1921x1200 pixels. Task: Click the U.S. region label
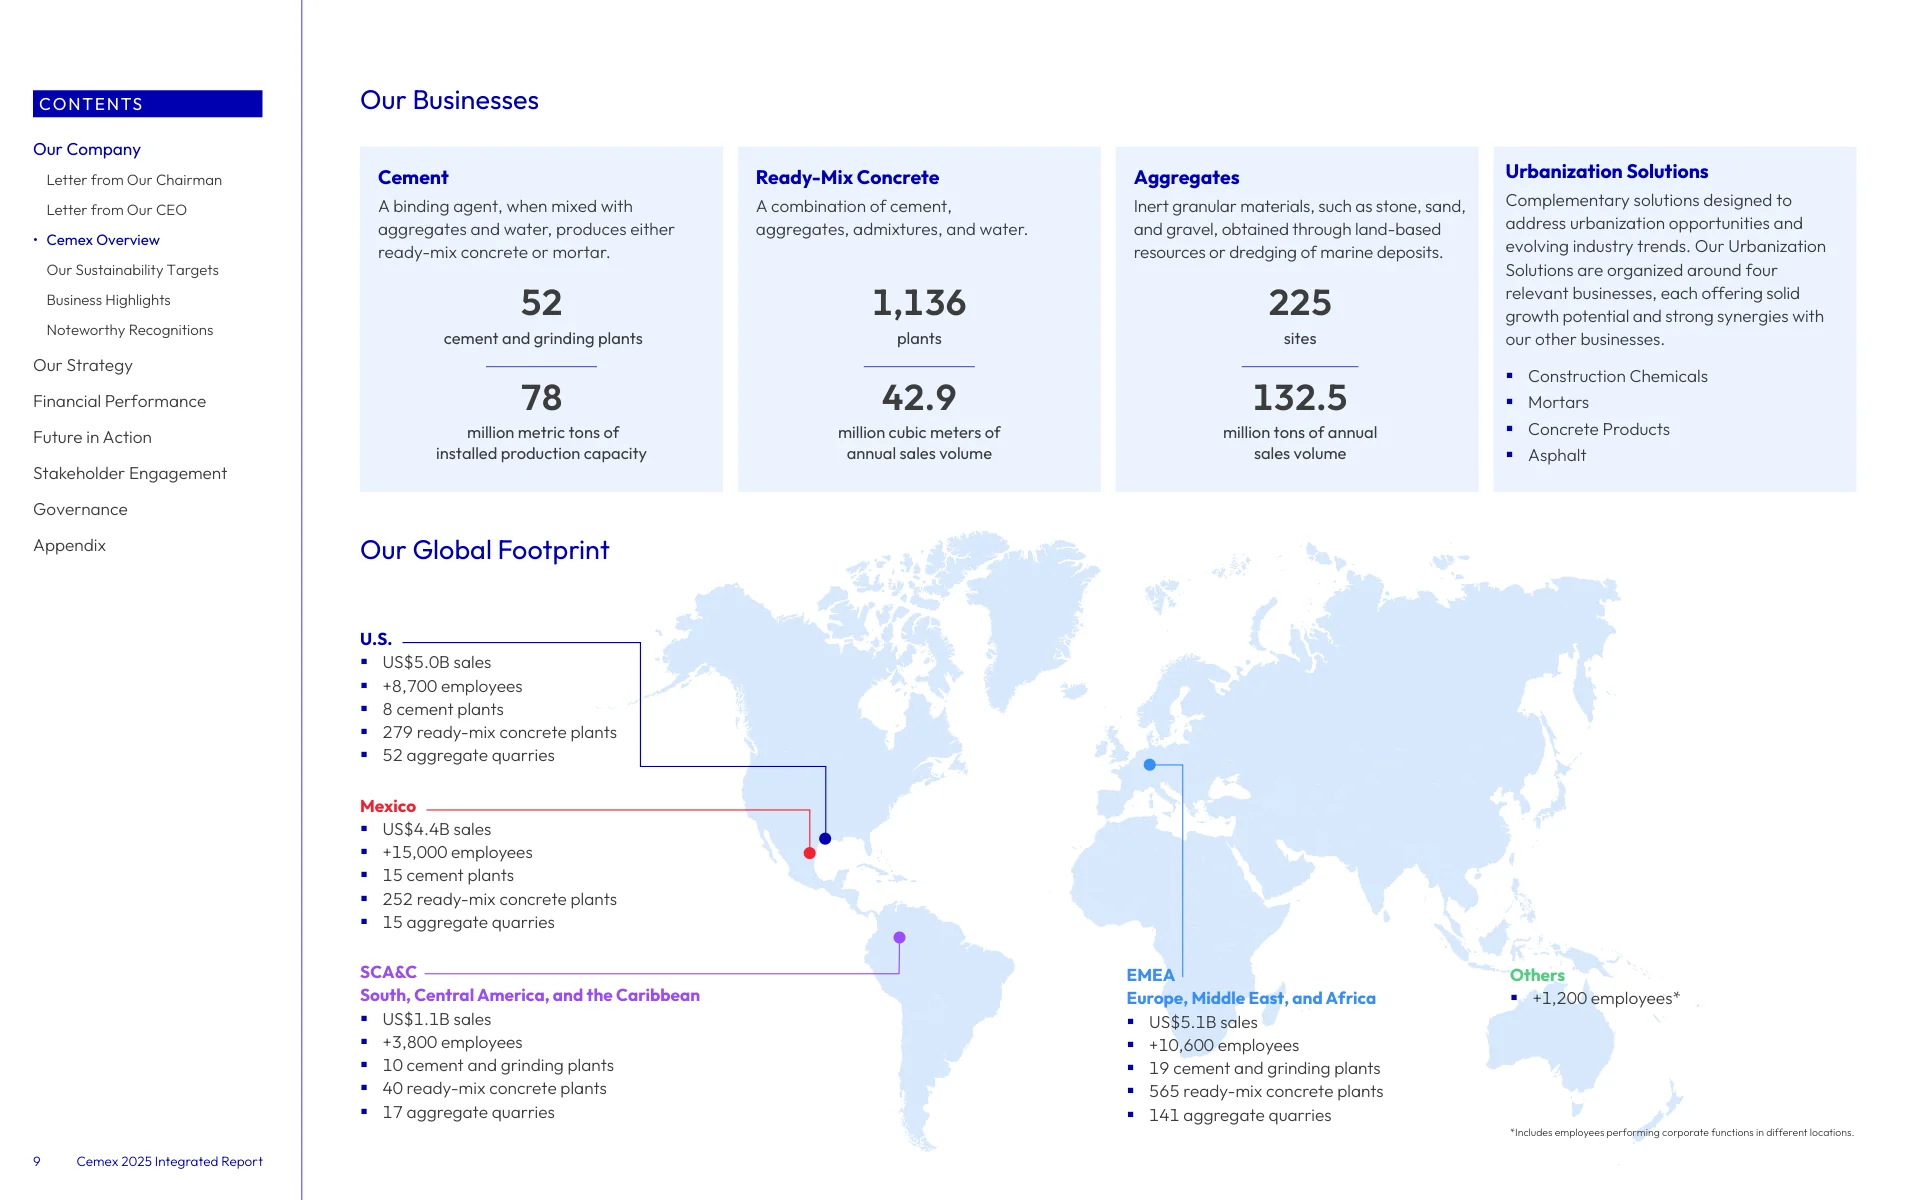pos(376,639)
